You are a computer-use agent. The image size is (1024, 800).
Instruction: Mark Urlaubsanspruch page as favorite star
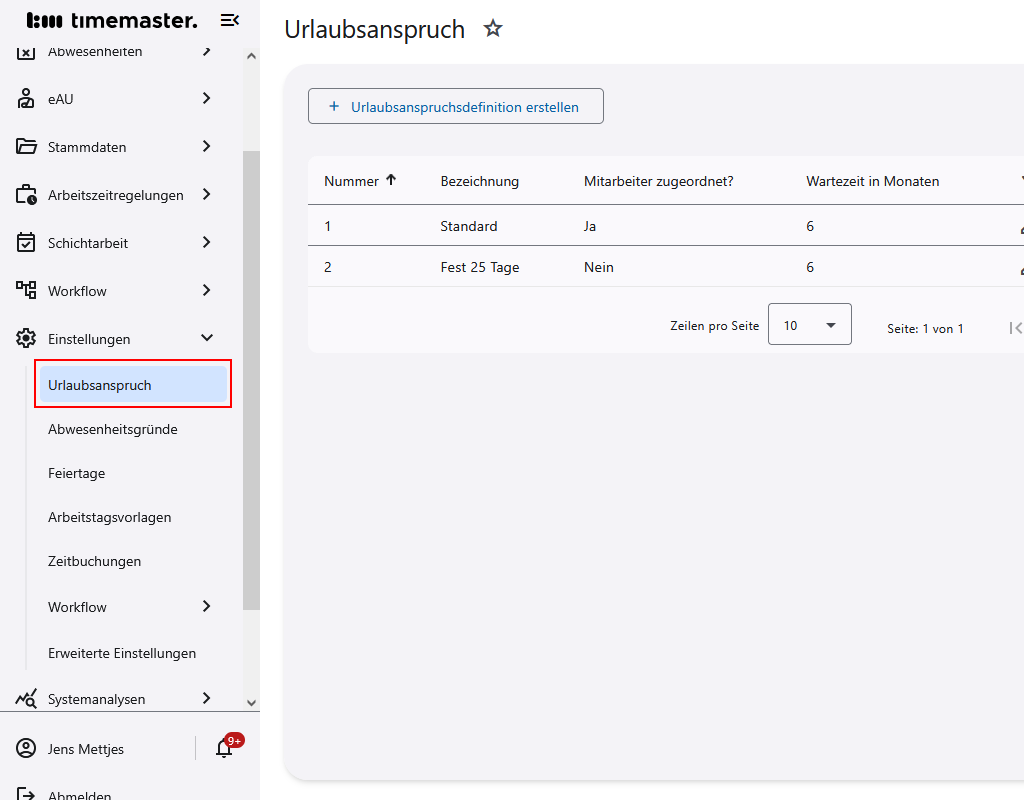[x=492, y=29]
